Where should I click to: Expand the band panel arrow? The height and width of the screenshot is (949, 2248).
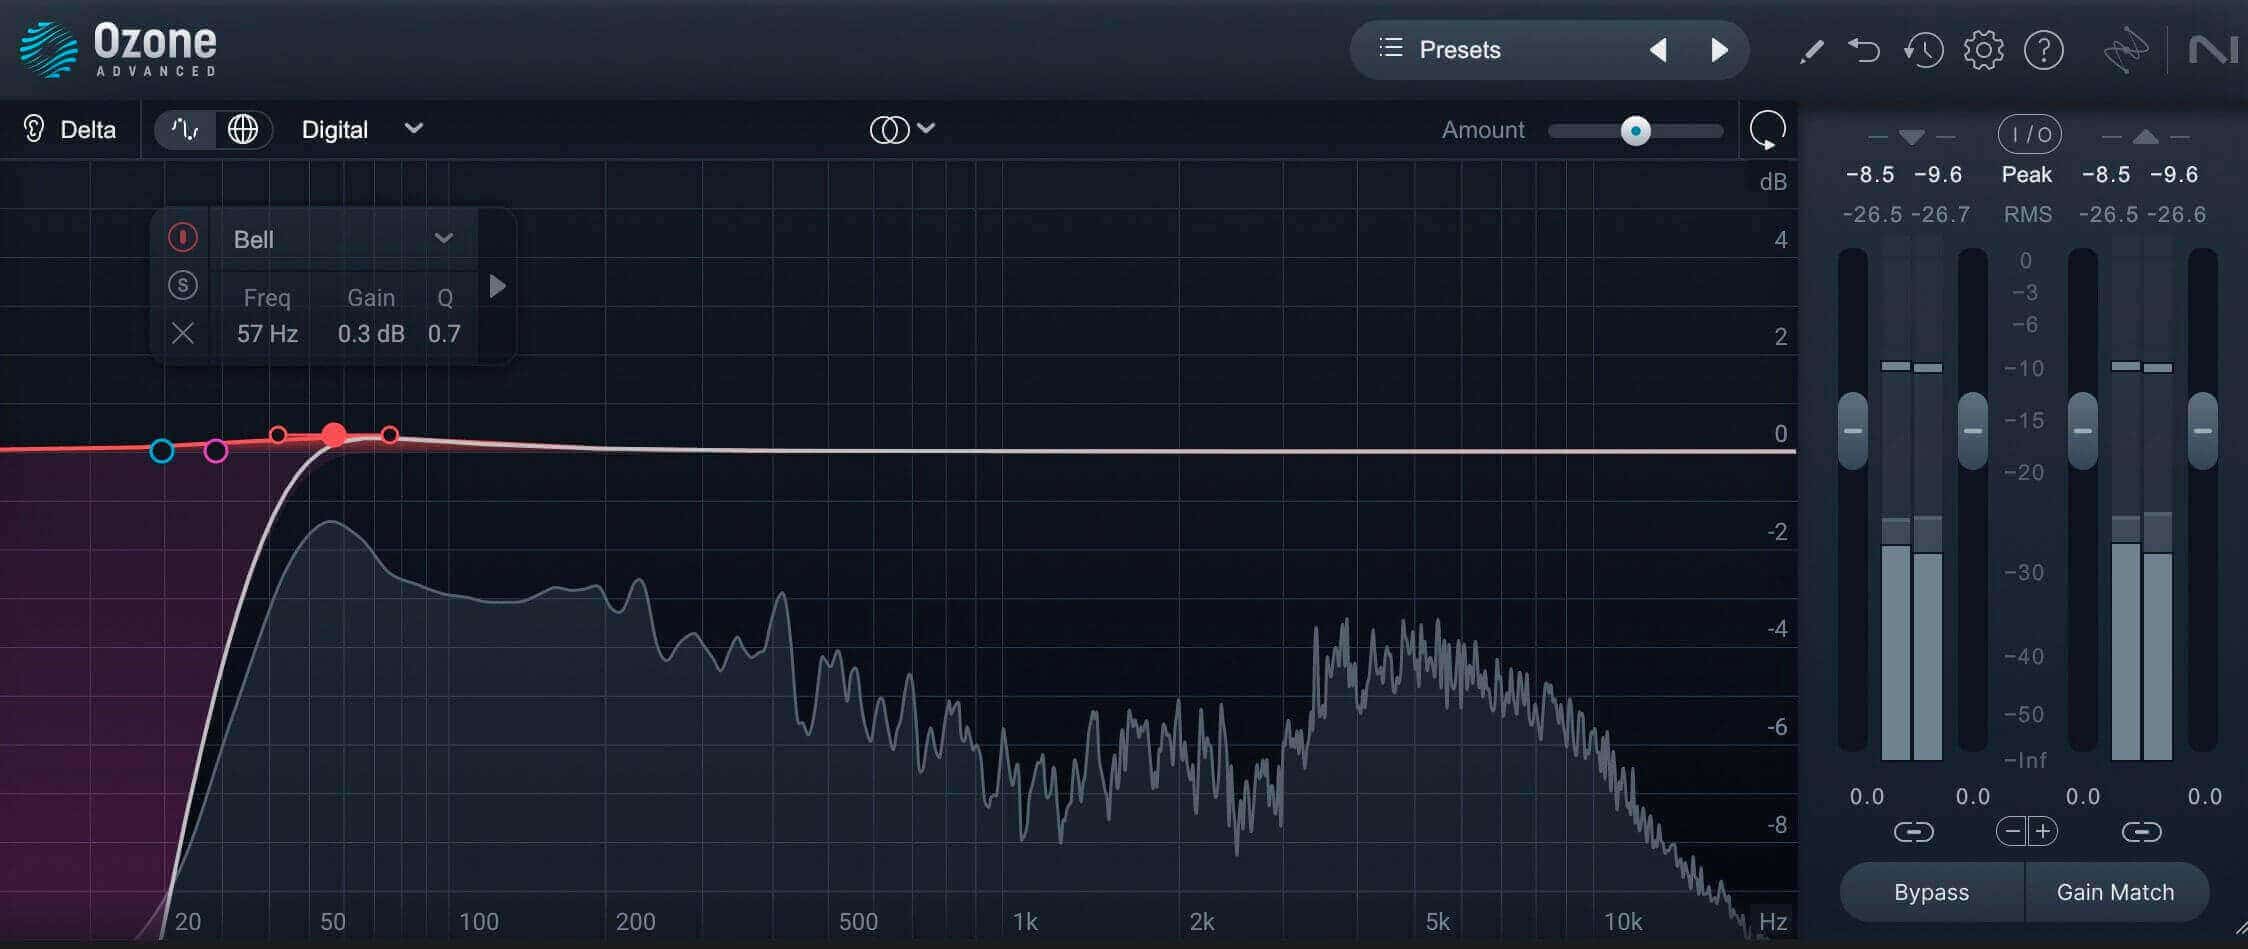[497, 287]
